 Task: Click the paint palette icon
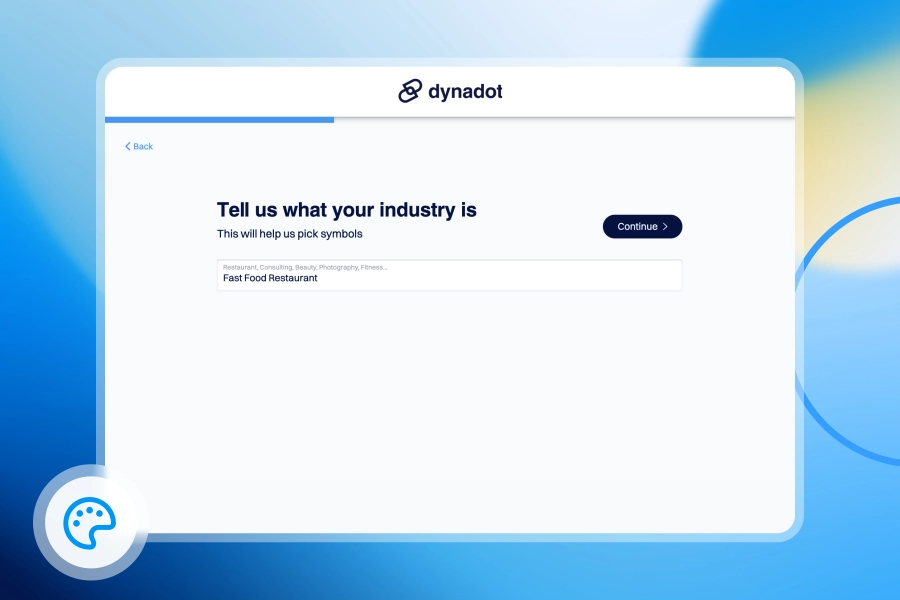(x=90, y=522)
